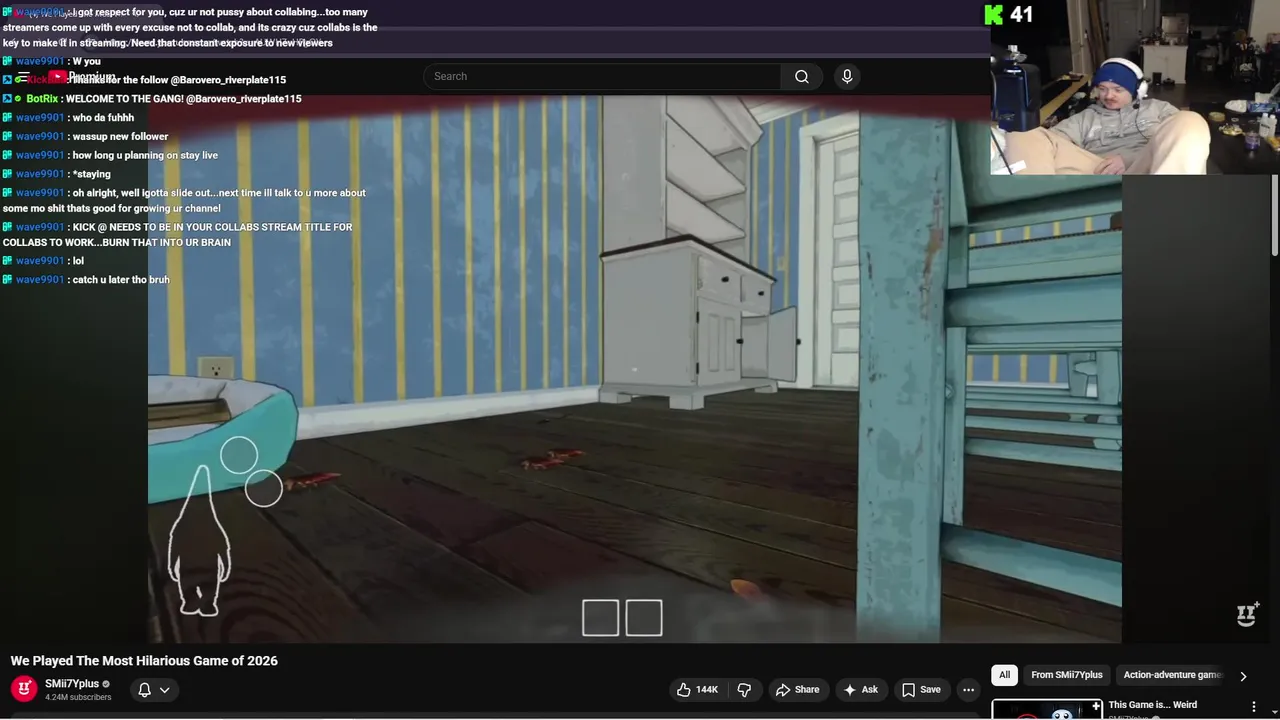Viewport: 1280px width, 720px height.
Task: Click chat message 'who da fuhhh'
Action: click(103, 118)
